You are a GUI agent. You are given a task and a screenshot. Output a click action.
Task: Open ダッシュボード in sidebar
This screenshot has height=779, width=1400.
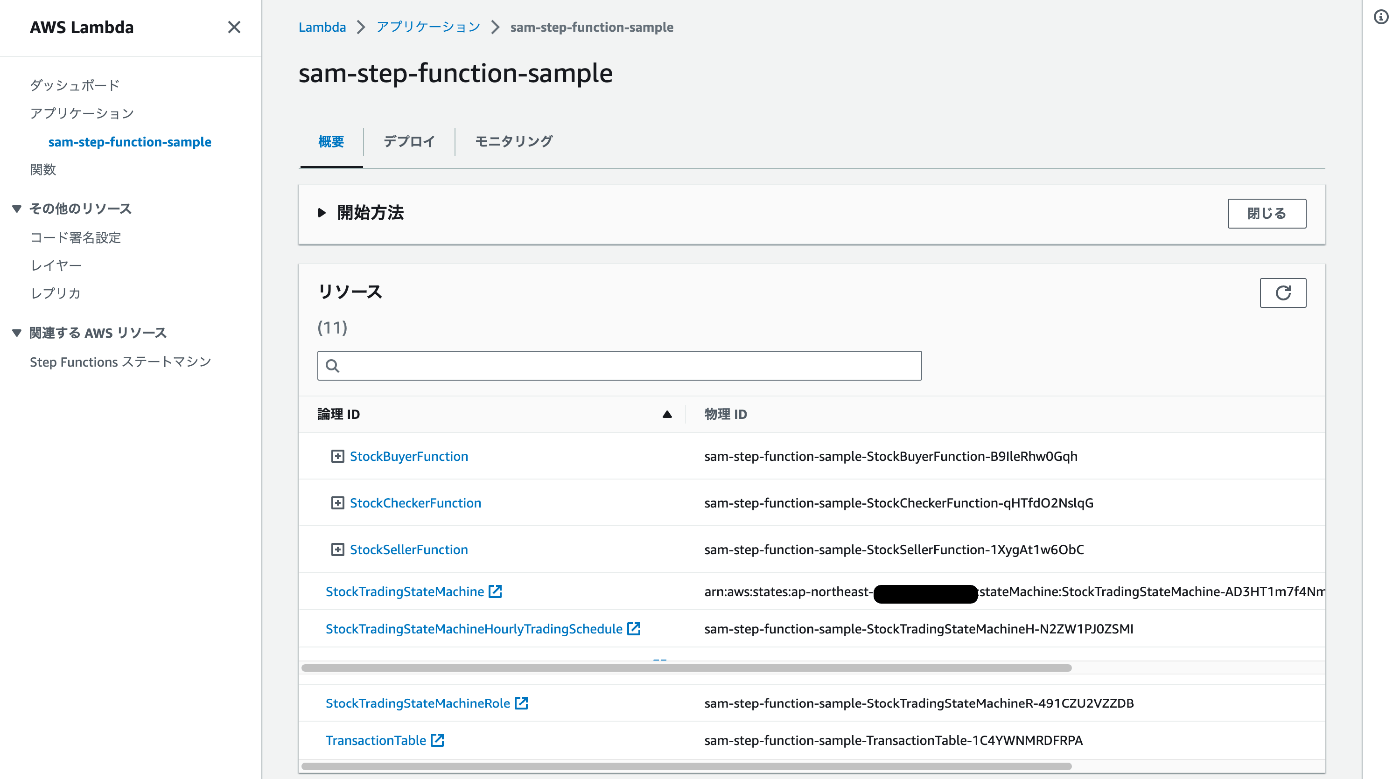point(75,86)
